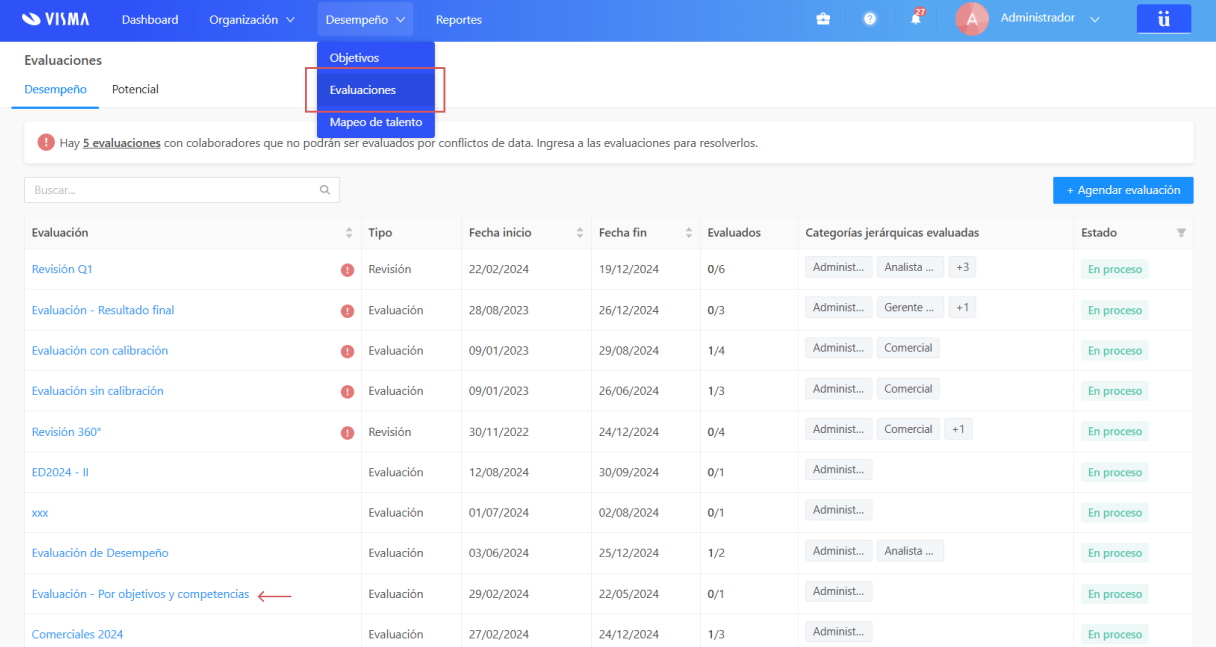Open the Revisión Q1 evaluation
Image resolution: width=1216 pixels, height=647 pixels.
point(62,270)
